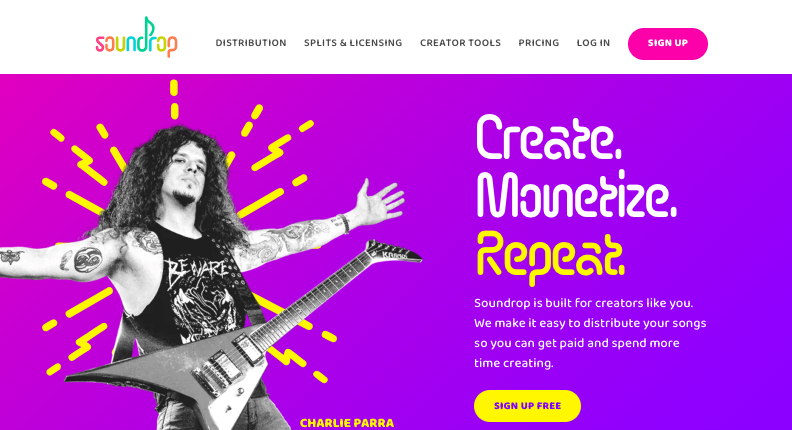Select the Log In link
This screenshot has width=792, height=430.
pos(593,43)
